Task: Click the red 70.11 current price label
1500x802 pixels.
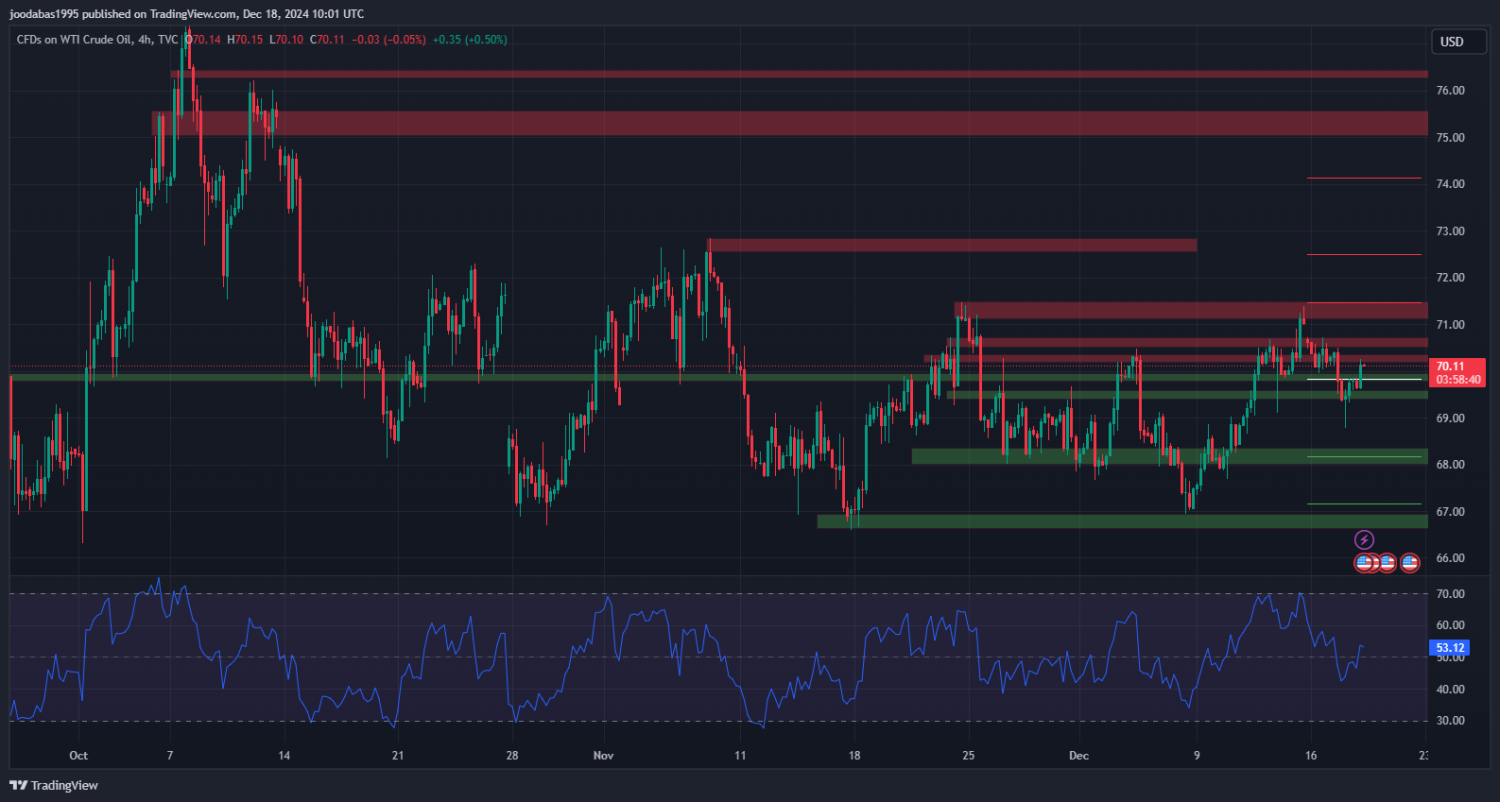Action: pos(1451,366)
